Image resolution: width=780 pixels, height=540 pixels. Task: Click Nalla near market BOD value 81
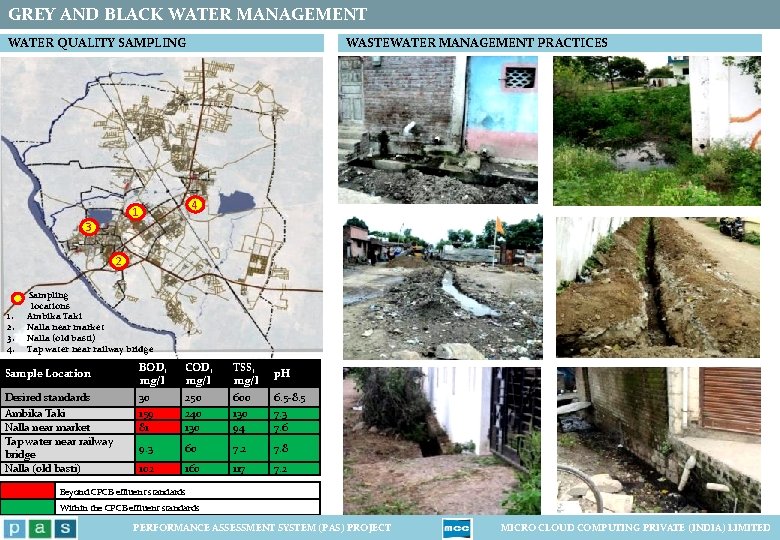(143, 427)
